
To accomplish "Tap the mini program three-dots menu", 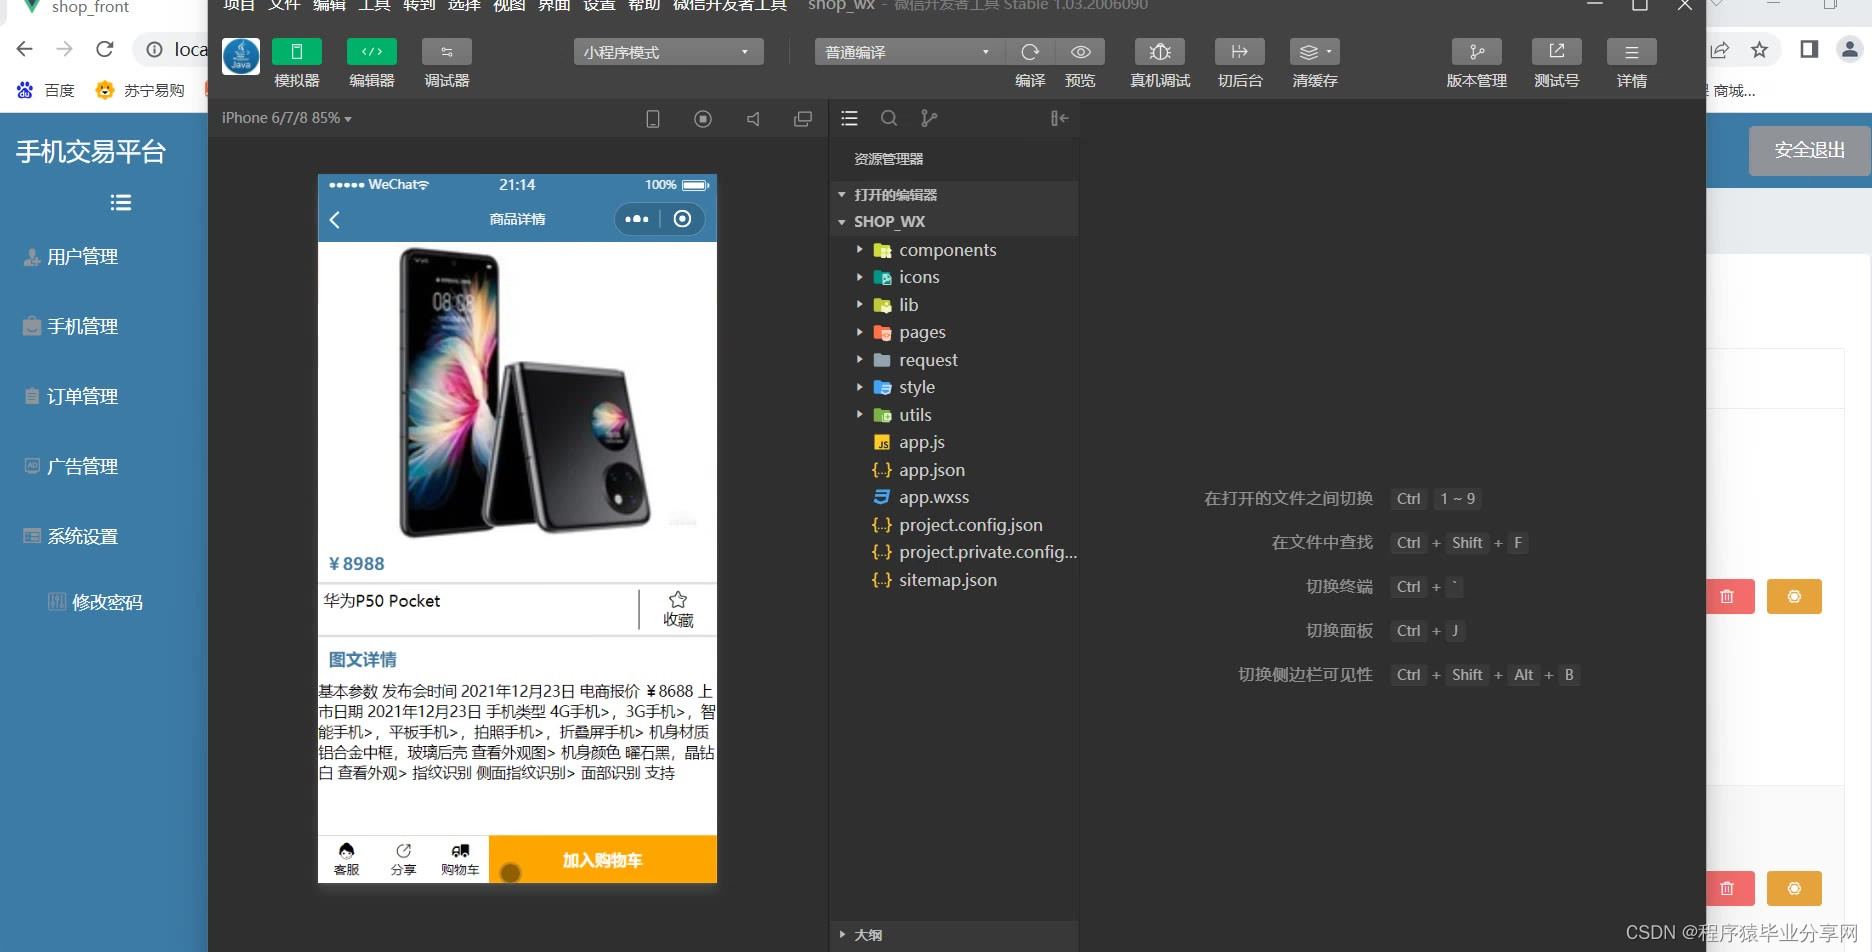I will [637, 219].
